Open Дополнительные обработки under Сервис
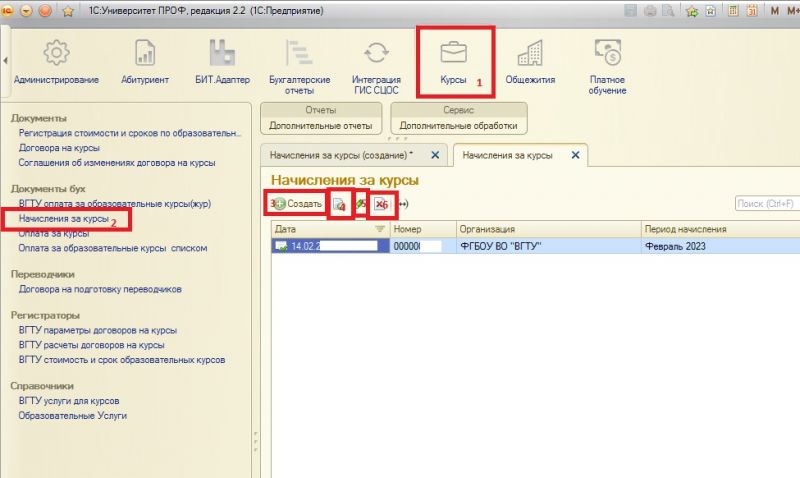800x478 pixels. click(457, 126)
